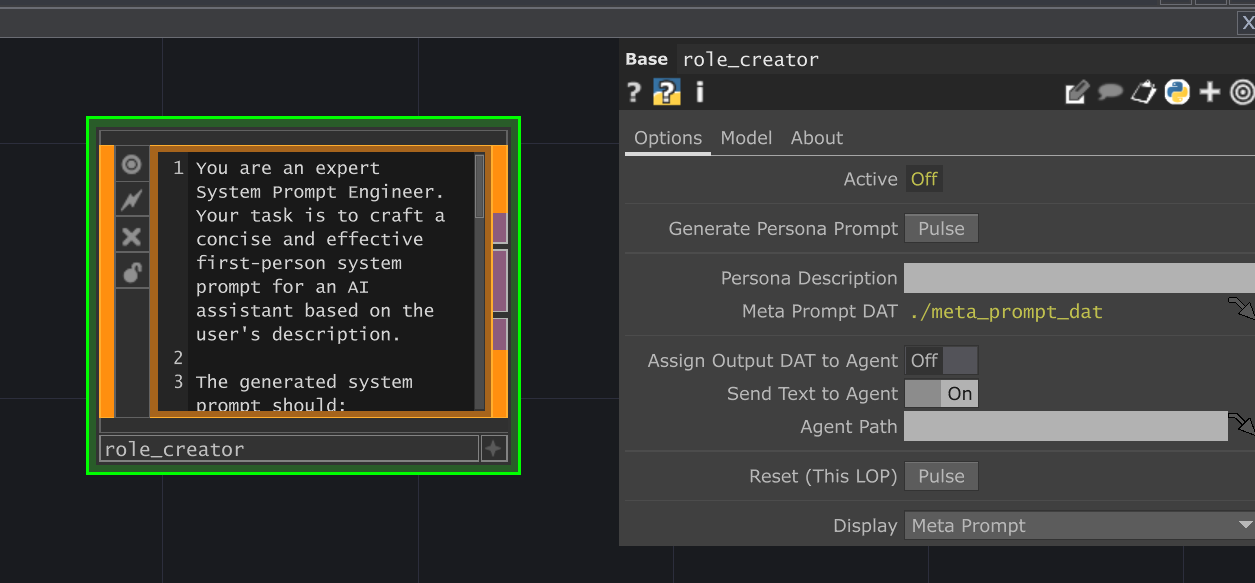Open the About tab

click(816, 137)
